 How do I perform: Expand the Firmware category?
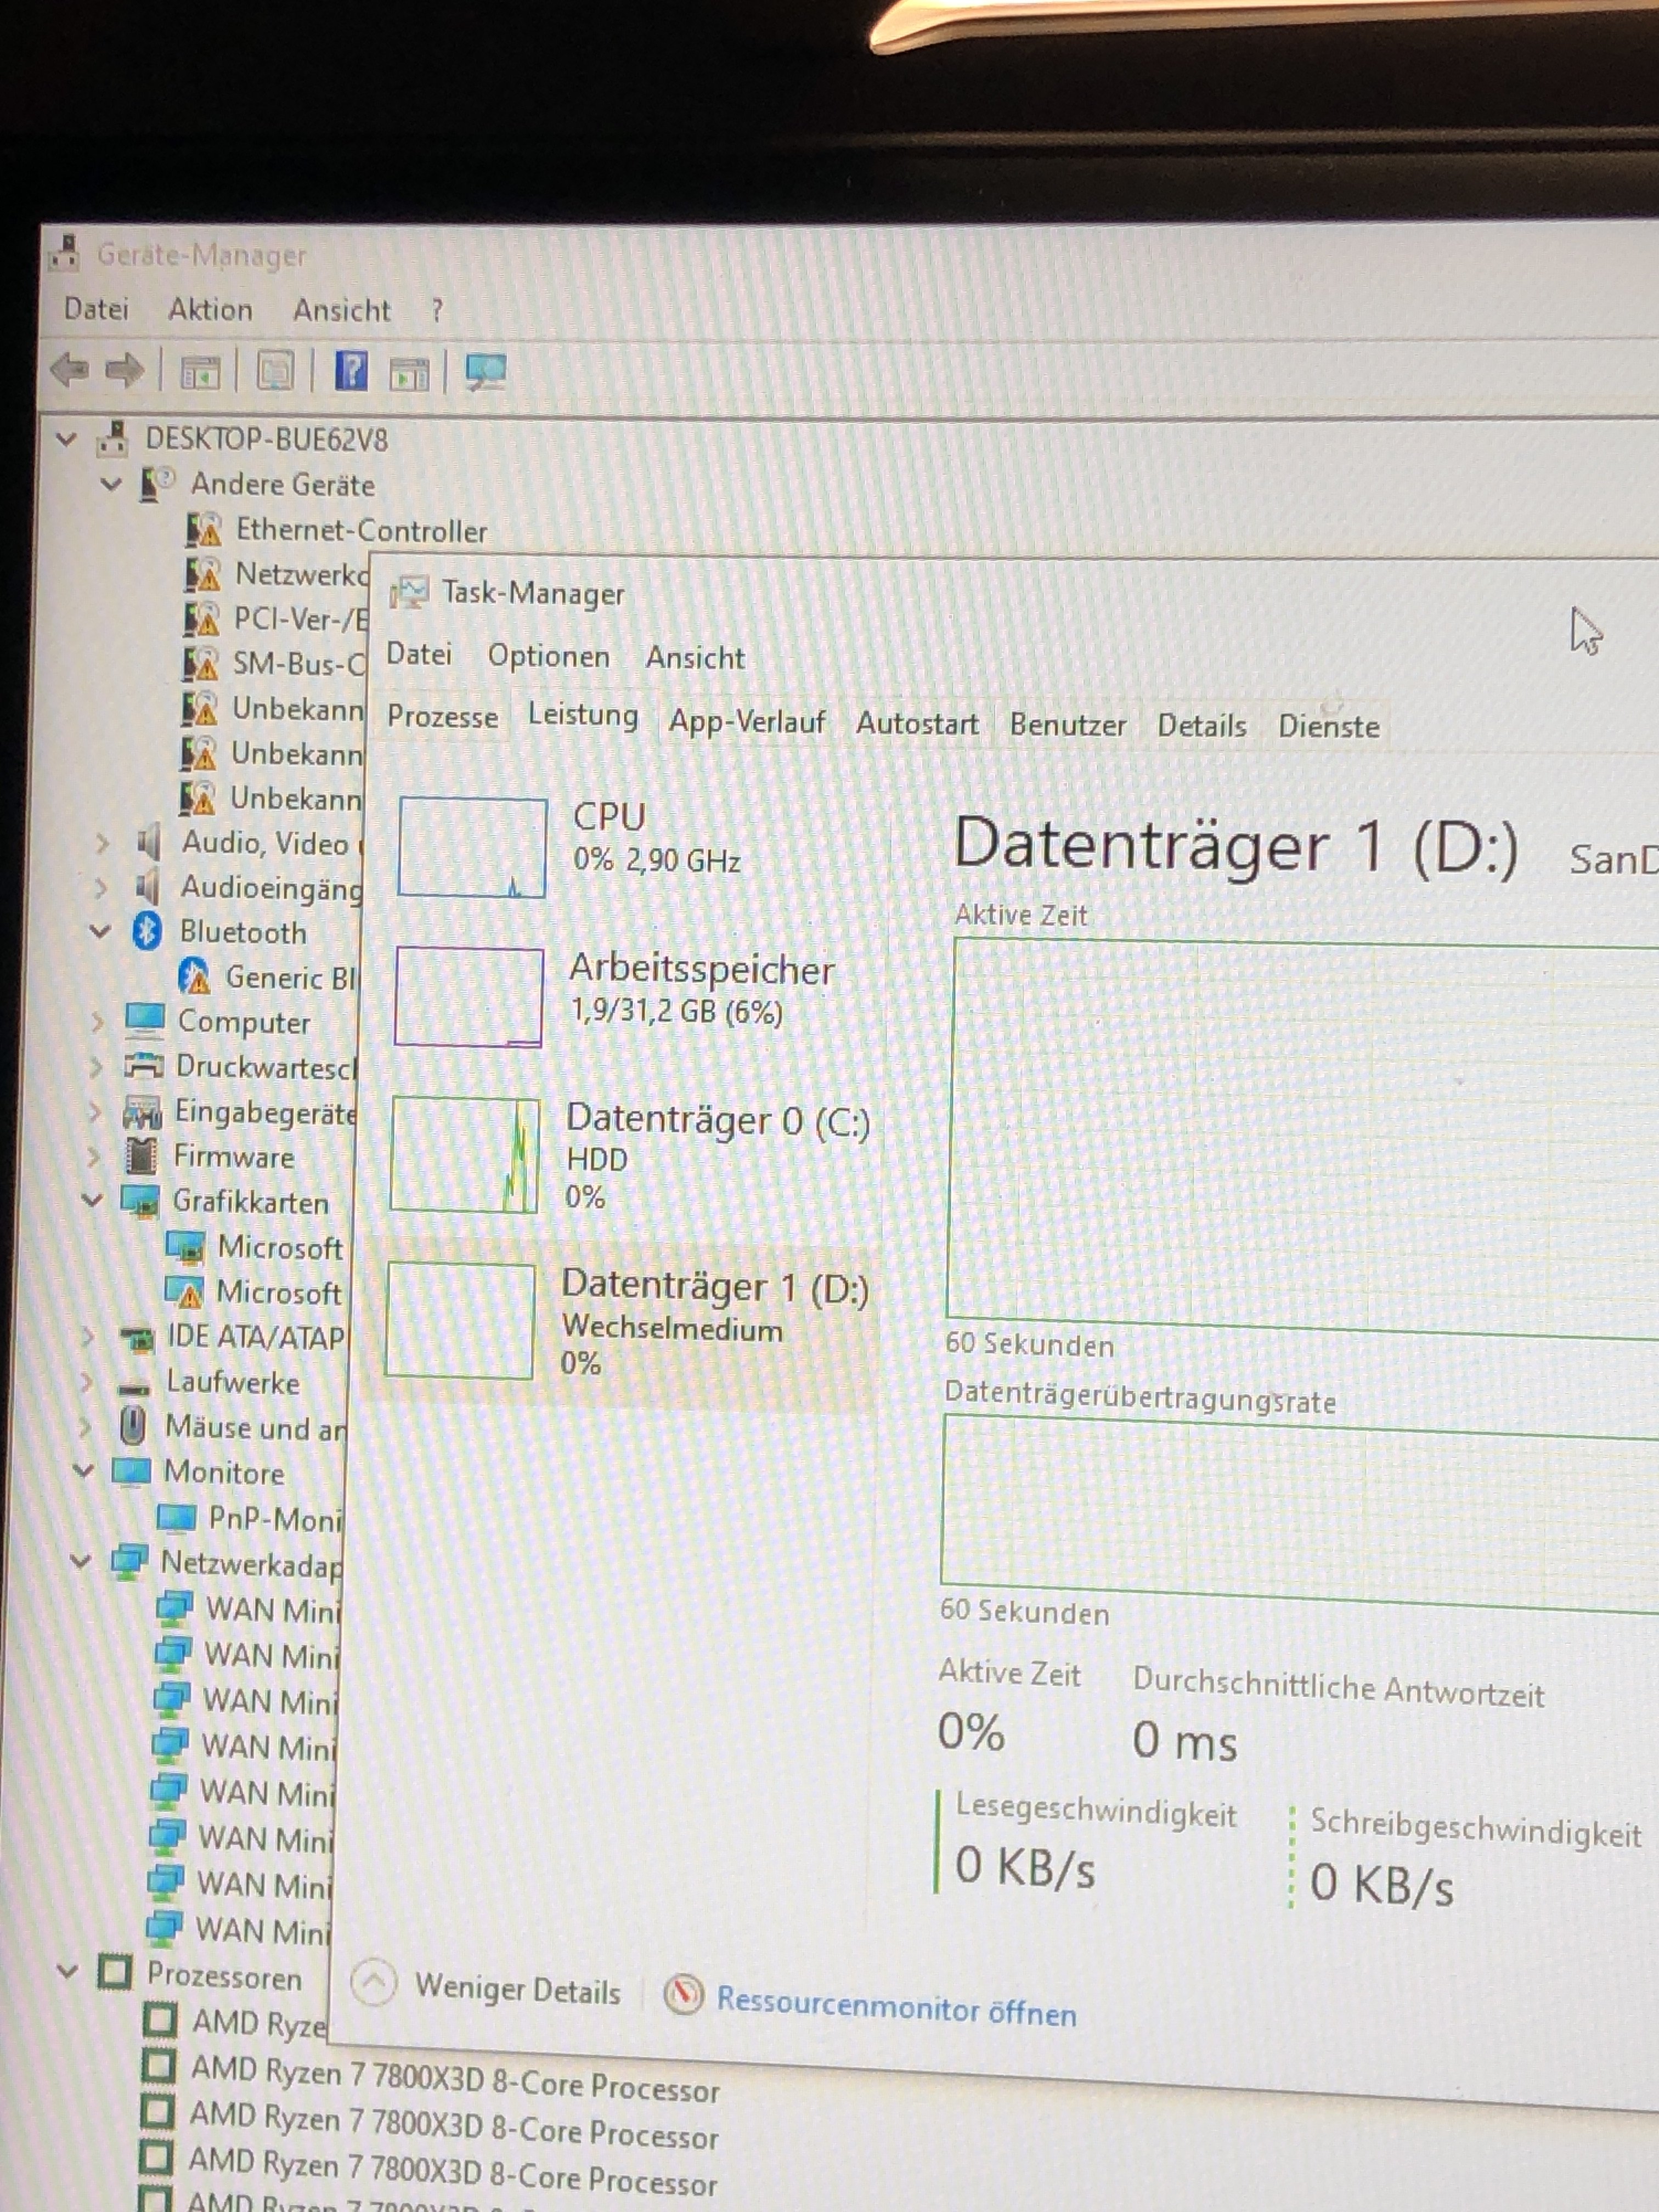94,1157
